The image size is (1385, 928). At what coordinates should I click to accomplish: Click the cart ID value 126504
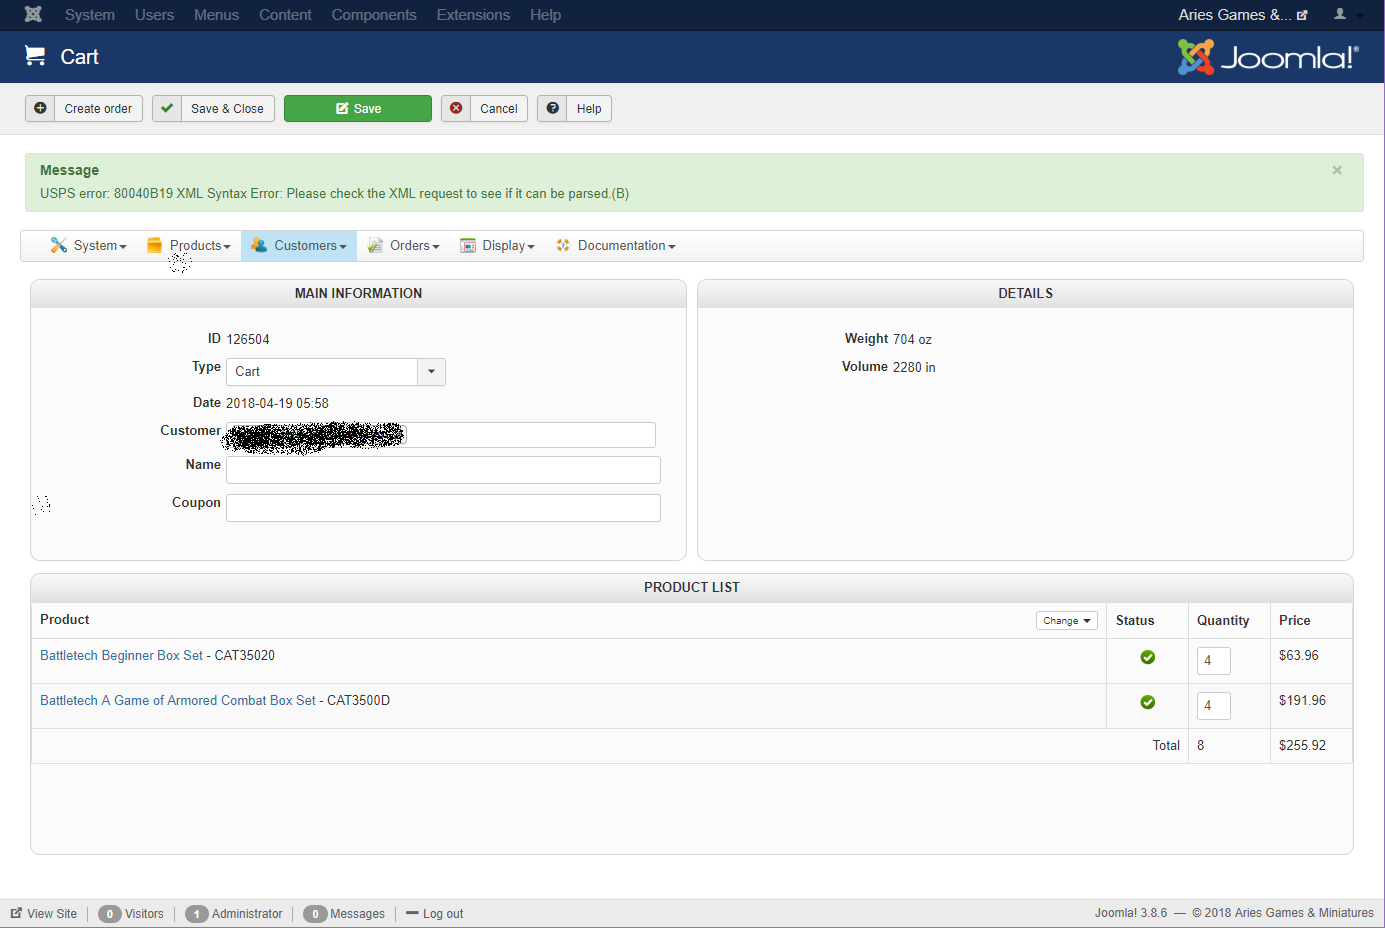pos(248,340)
